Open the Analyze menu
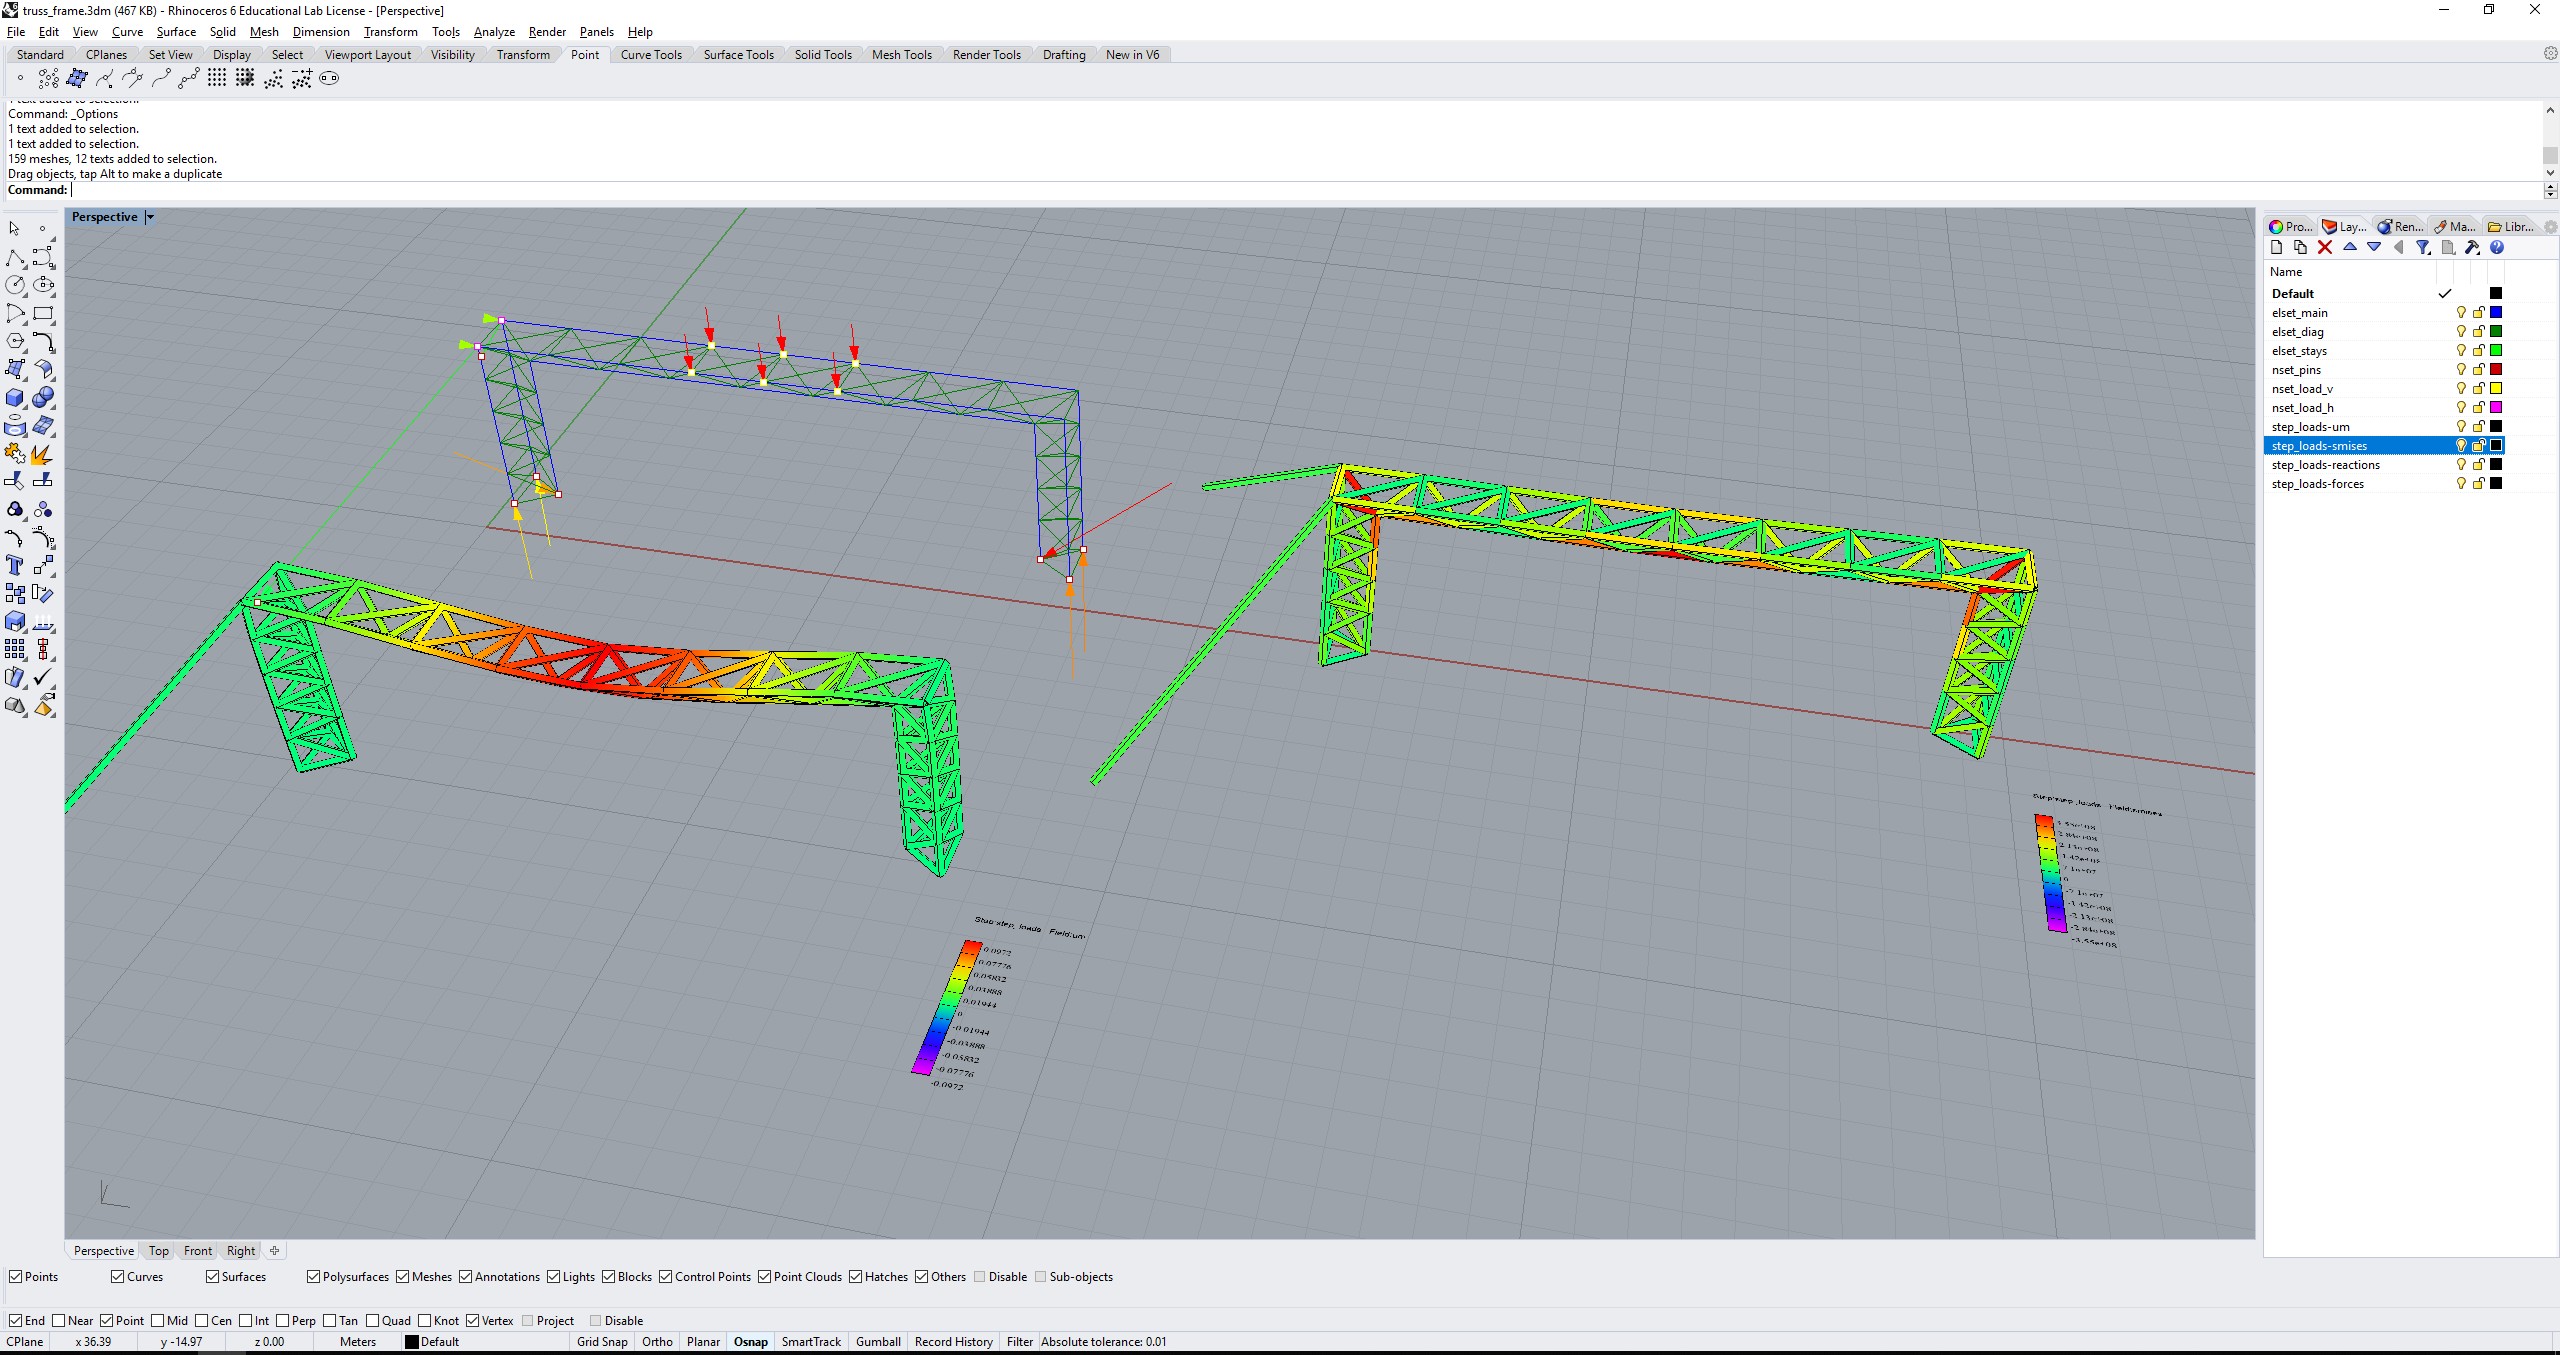The width and height of the screenshot is (2560, 1355). [494, 31]
